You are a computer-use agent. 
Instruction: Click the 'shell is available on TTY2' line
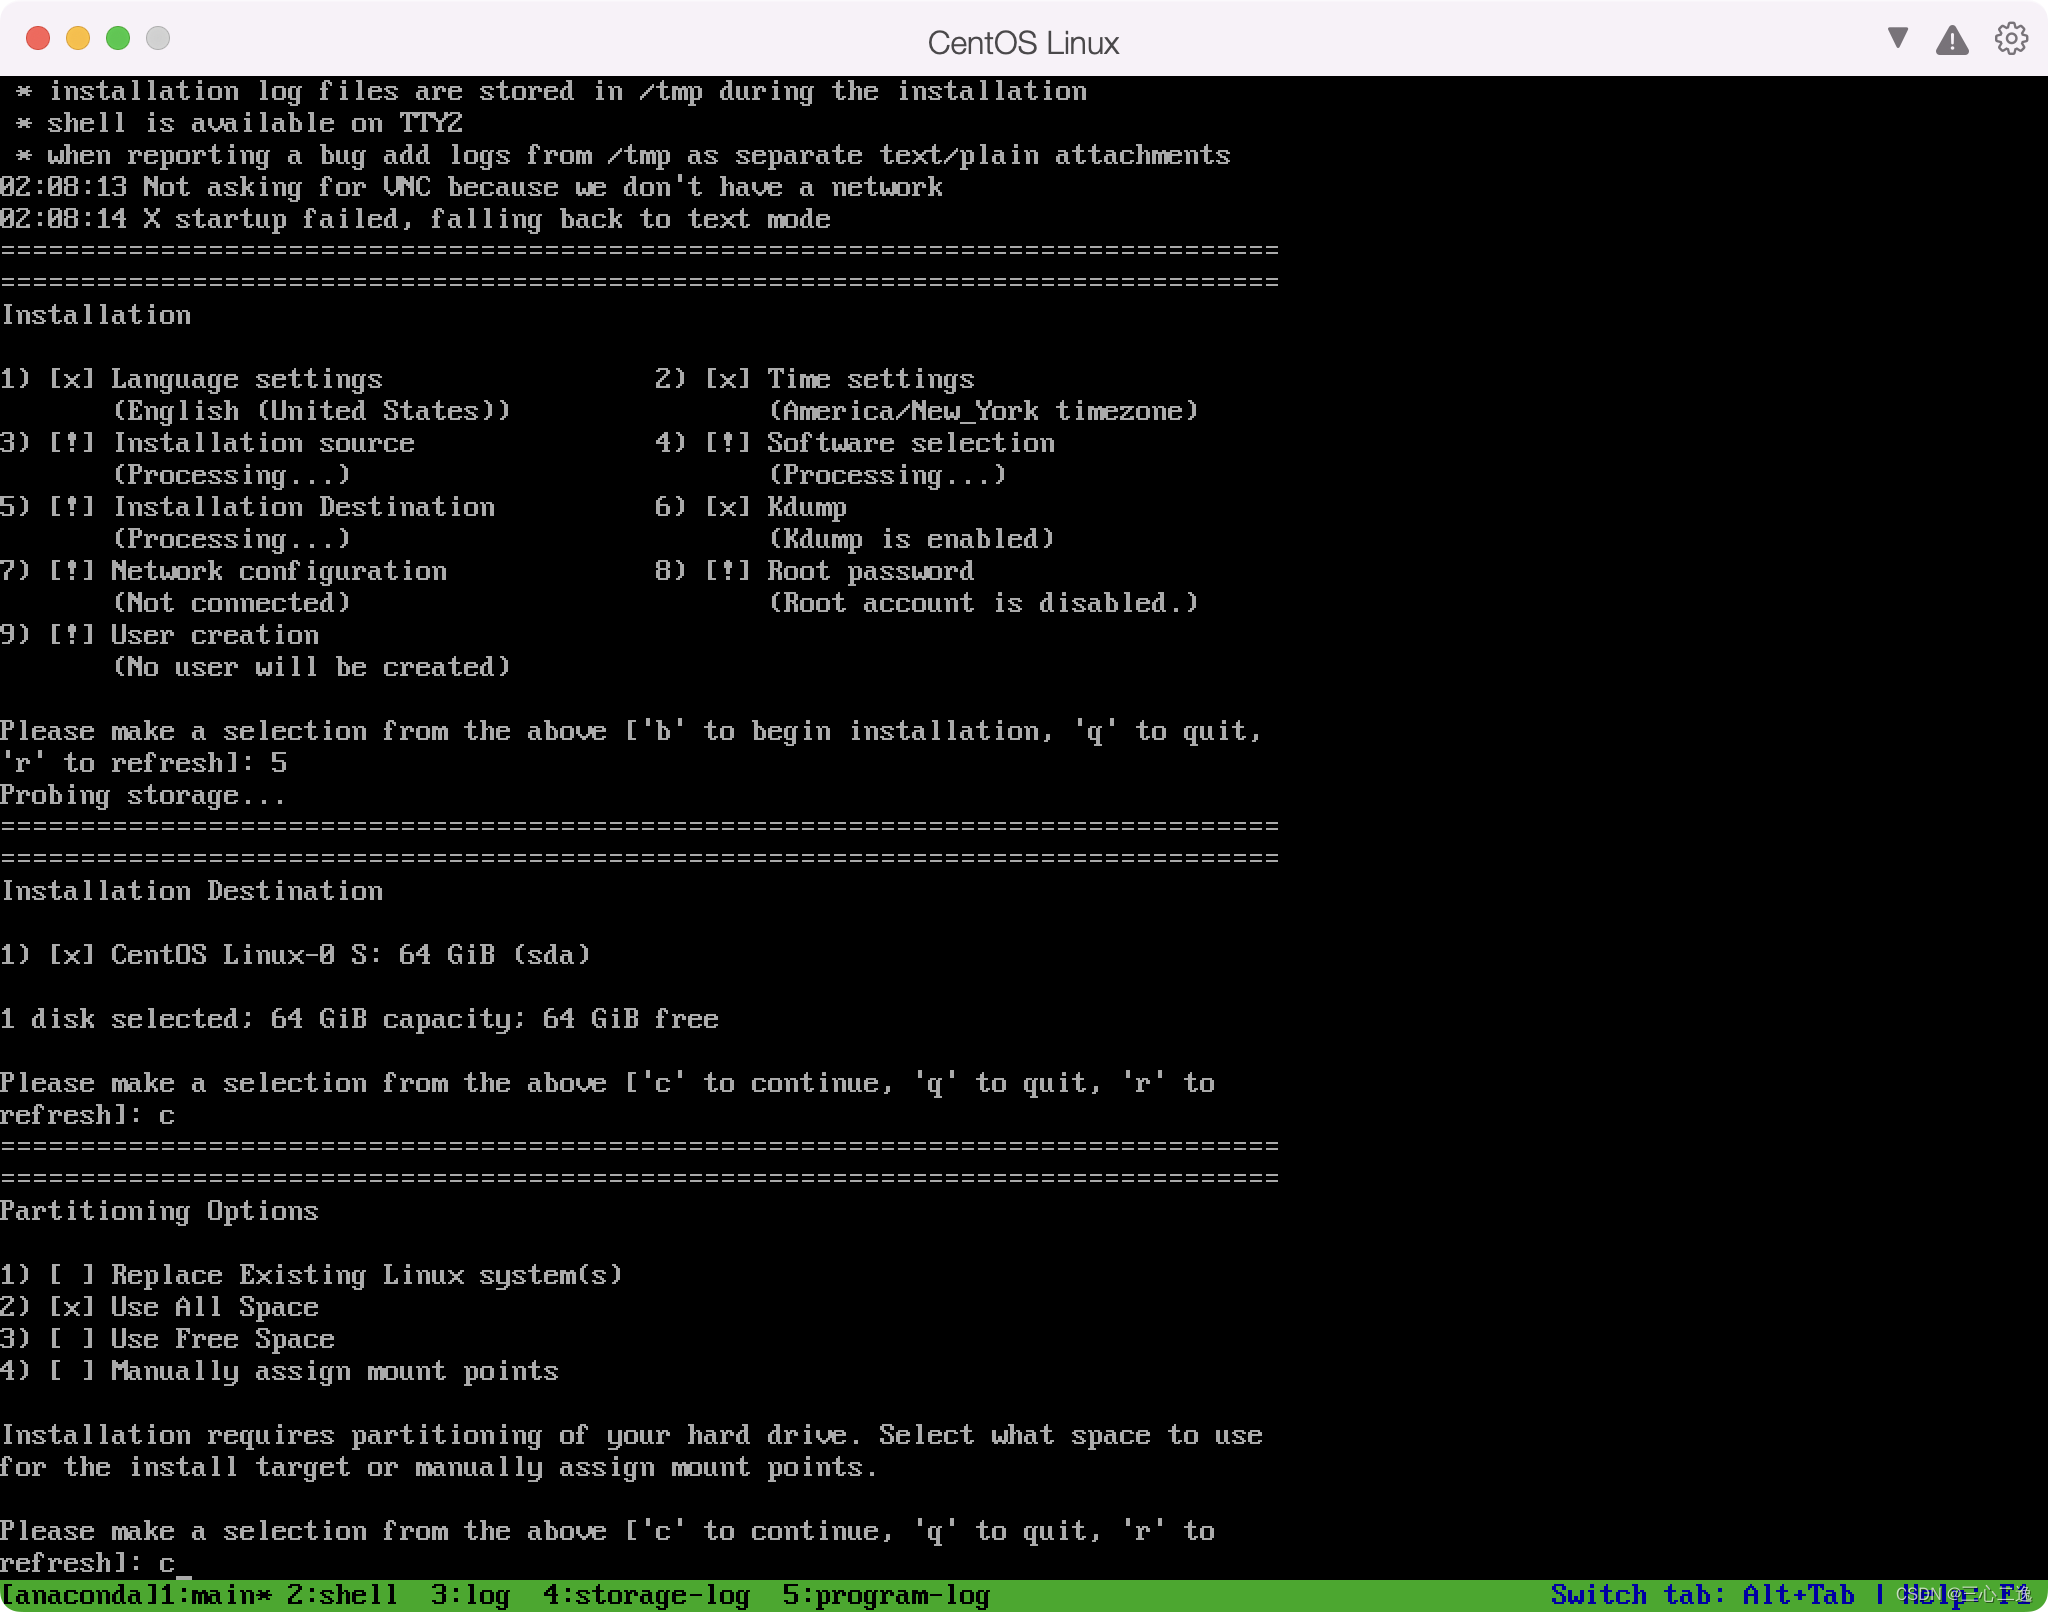239,123
